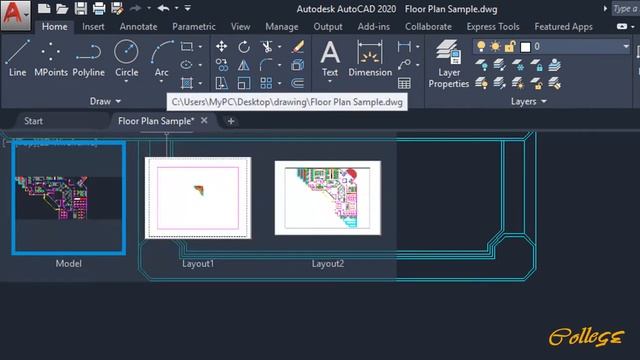Open the Add-ins ribbon tab
640x360 pixels.
374,27
